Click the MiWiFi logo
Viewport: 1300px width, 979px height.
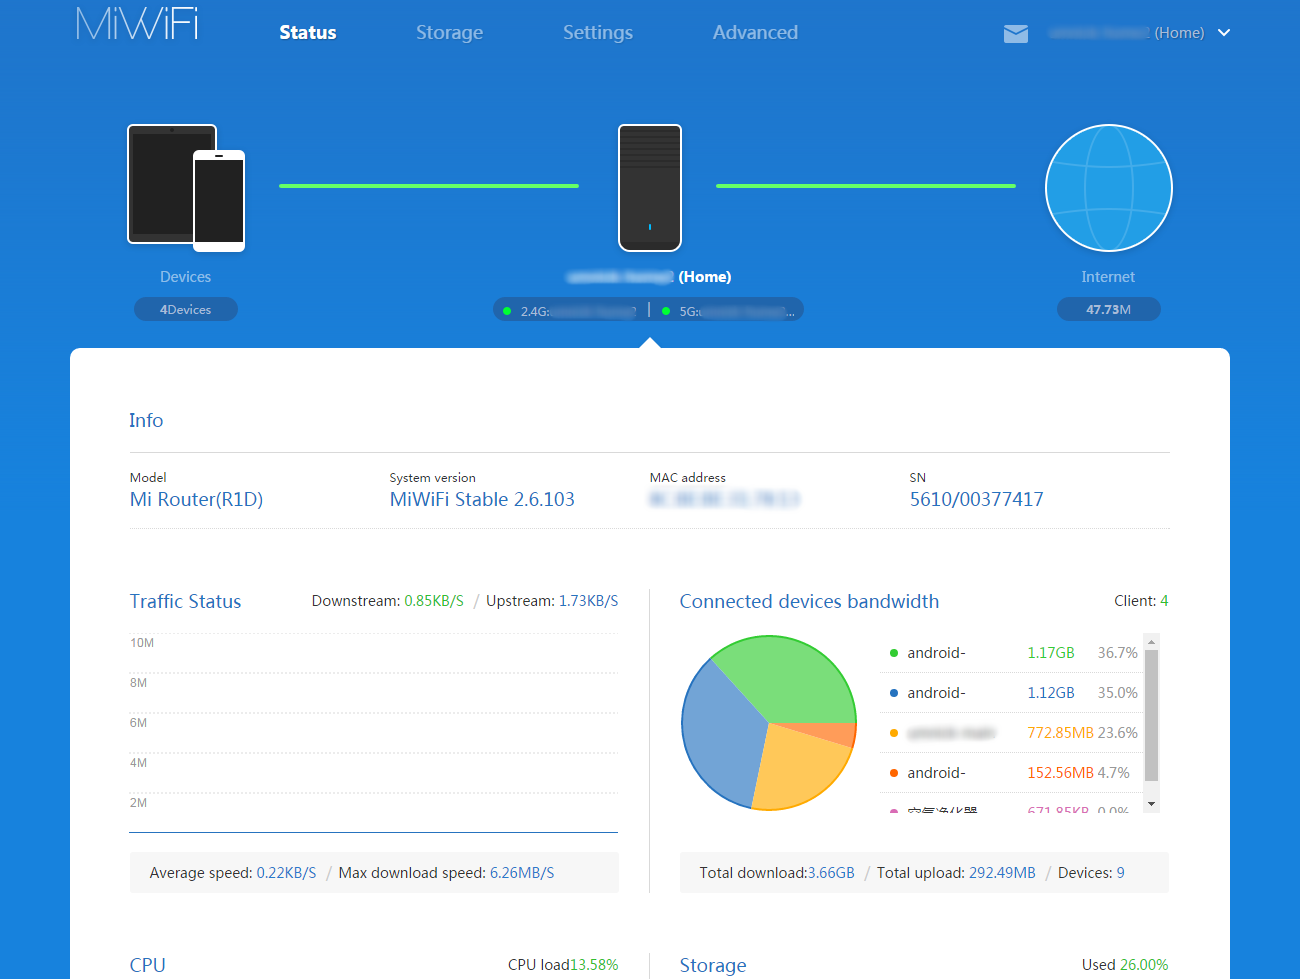click(x=137, y=24)
